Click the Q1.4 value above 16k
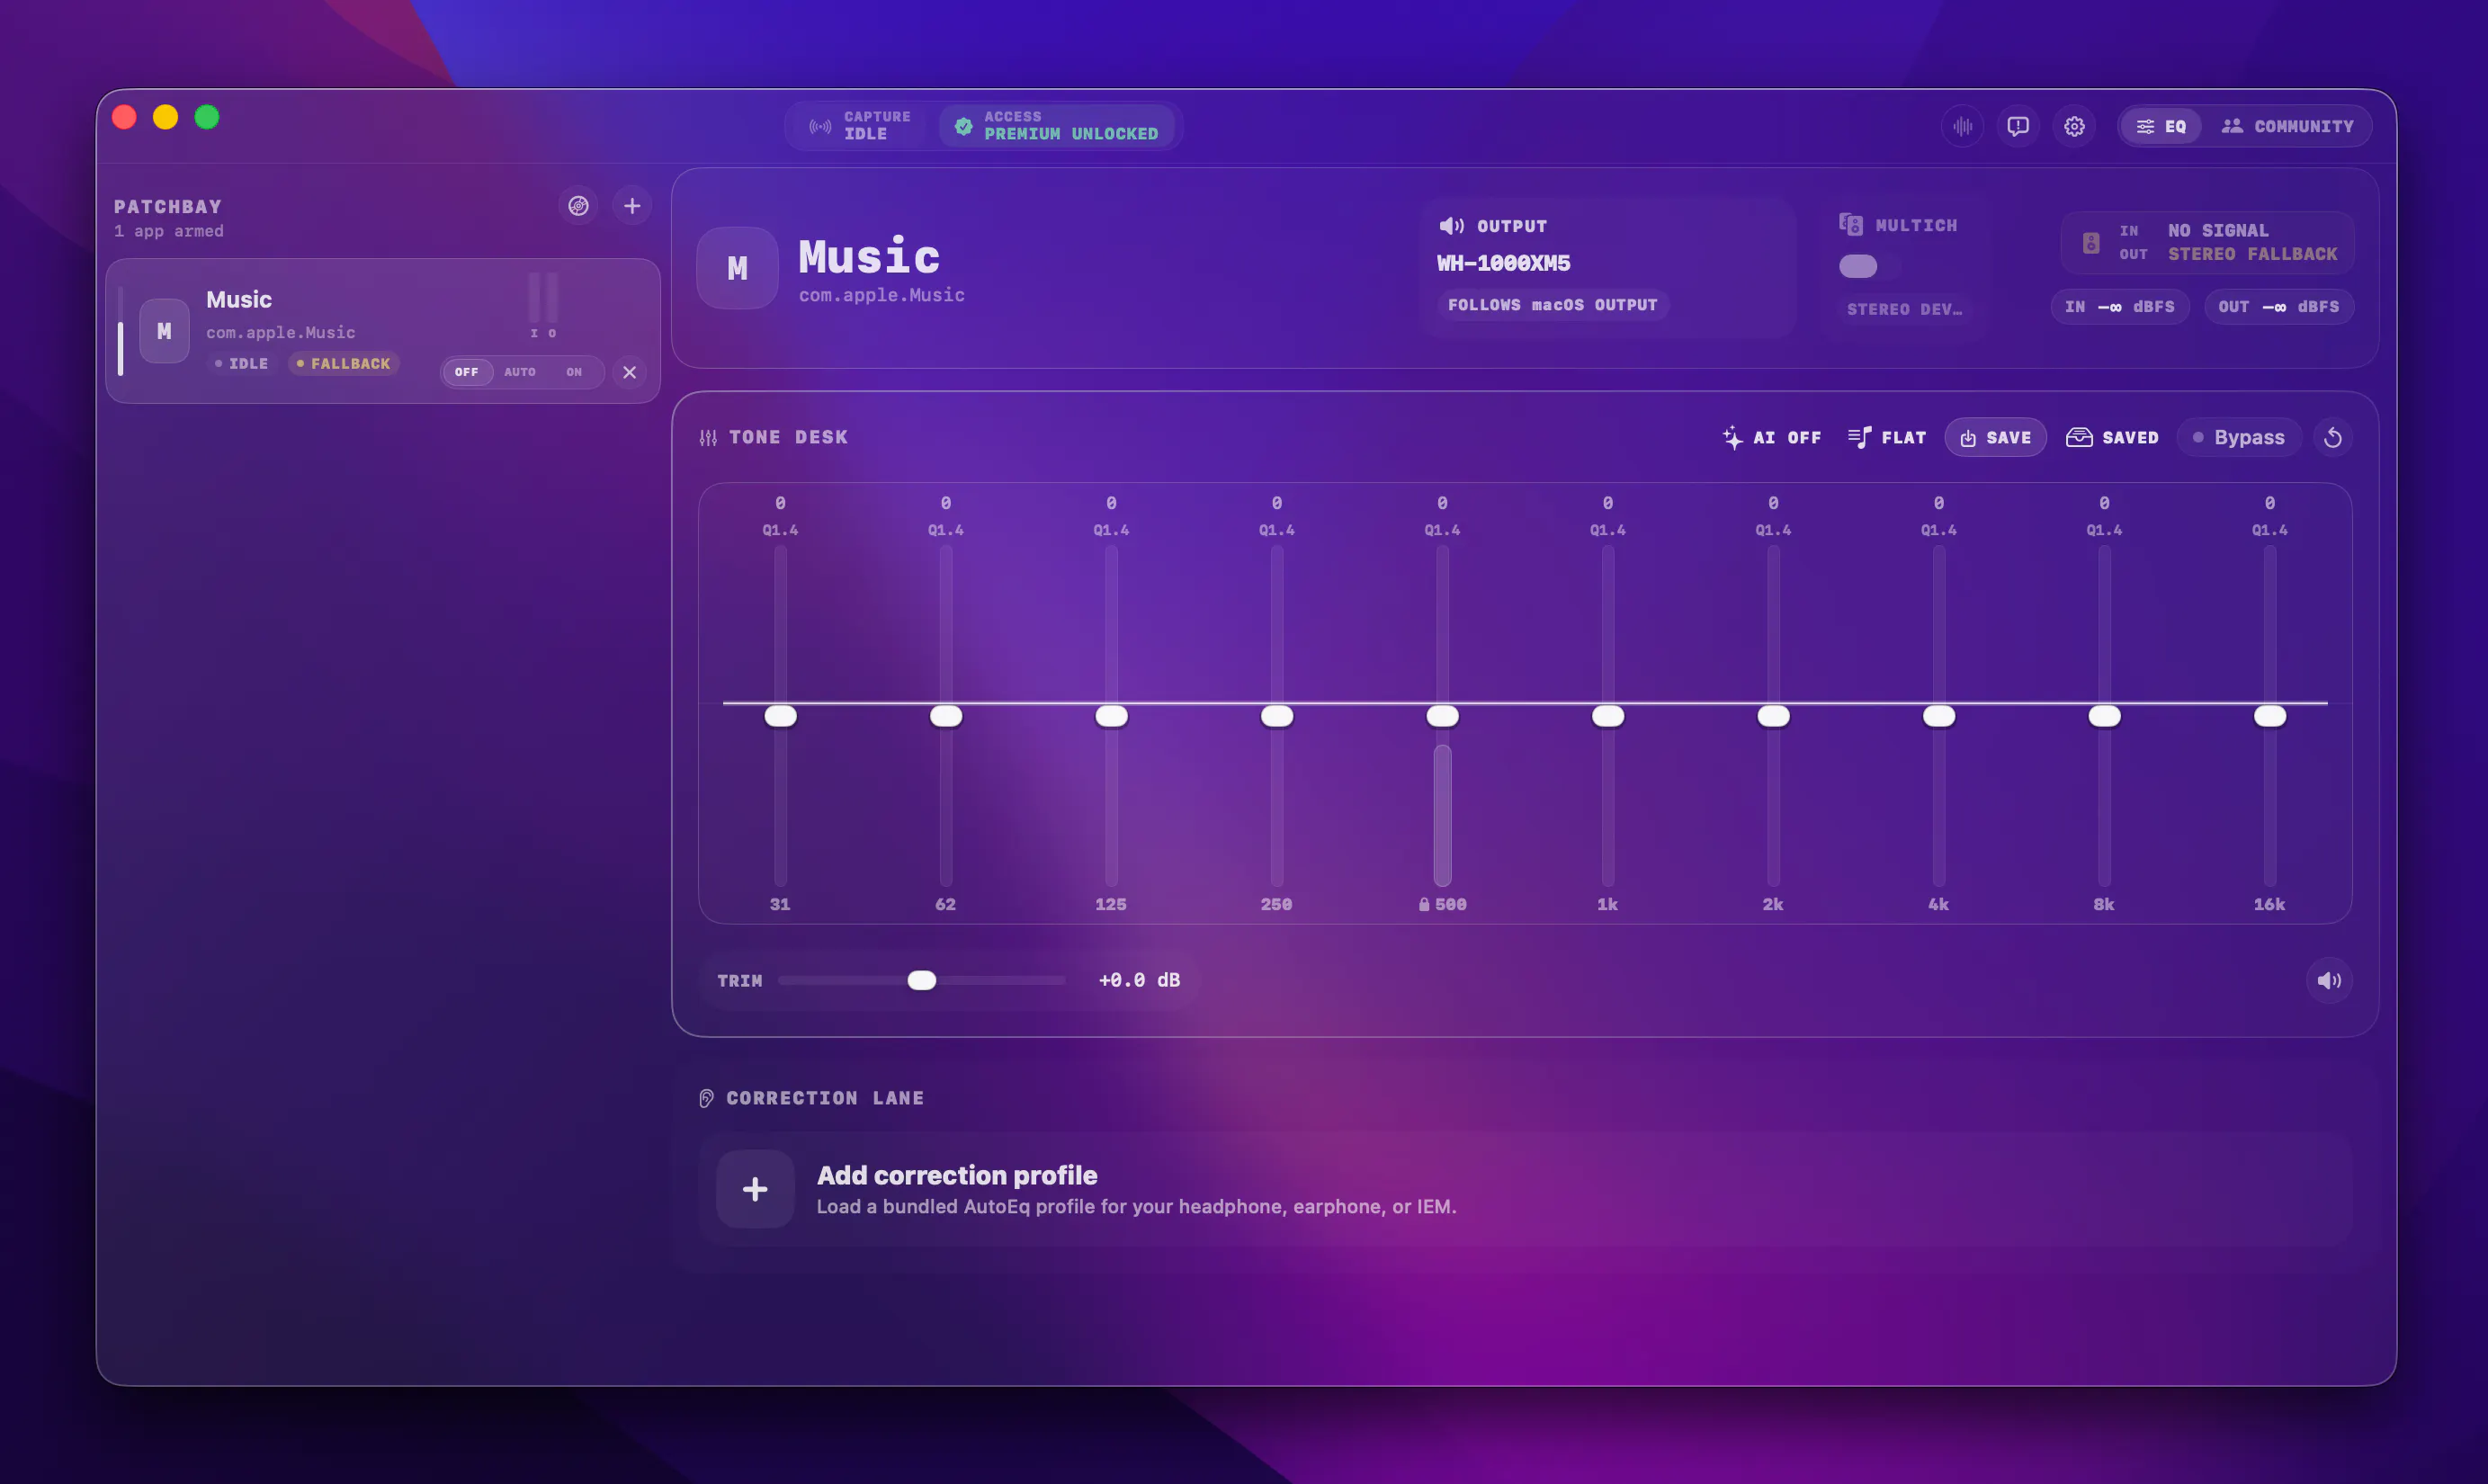Image resolution: width=2488 pixels, height=1484 pixels. point(2270,530)
